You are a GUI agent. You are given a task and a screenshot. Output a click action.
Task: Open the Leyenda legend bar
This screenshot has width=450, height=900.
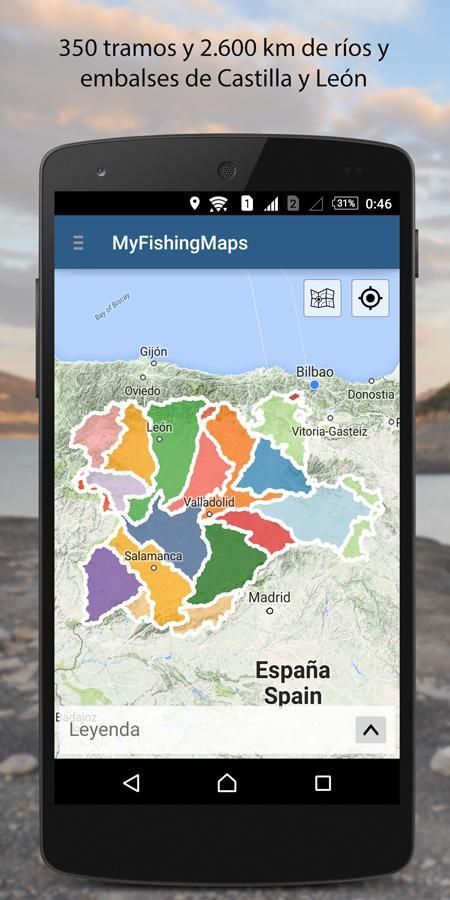coord(227,730)
